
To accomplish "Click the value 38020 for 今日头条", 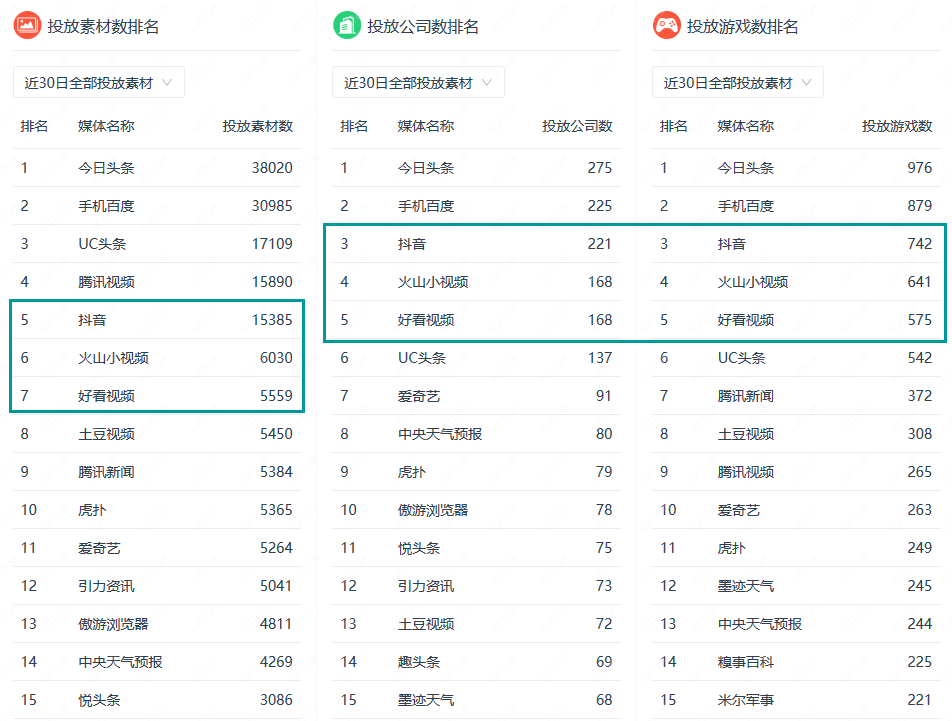I will 272,168.
